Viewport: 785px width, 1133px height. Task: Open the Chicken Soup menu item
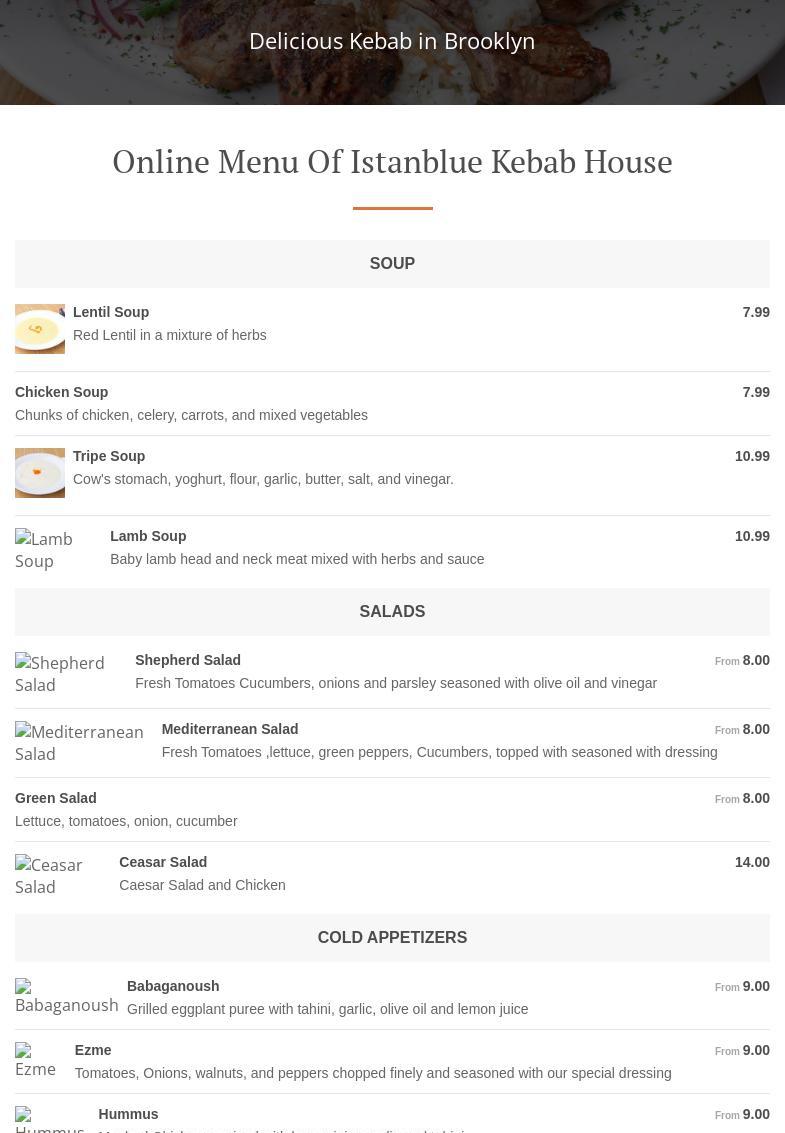click(x=62, y=392)
